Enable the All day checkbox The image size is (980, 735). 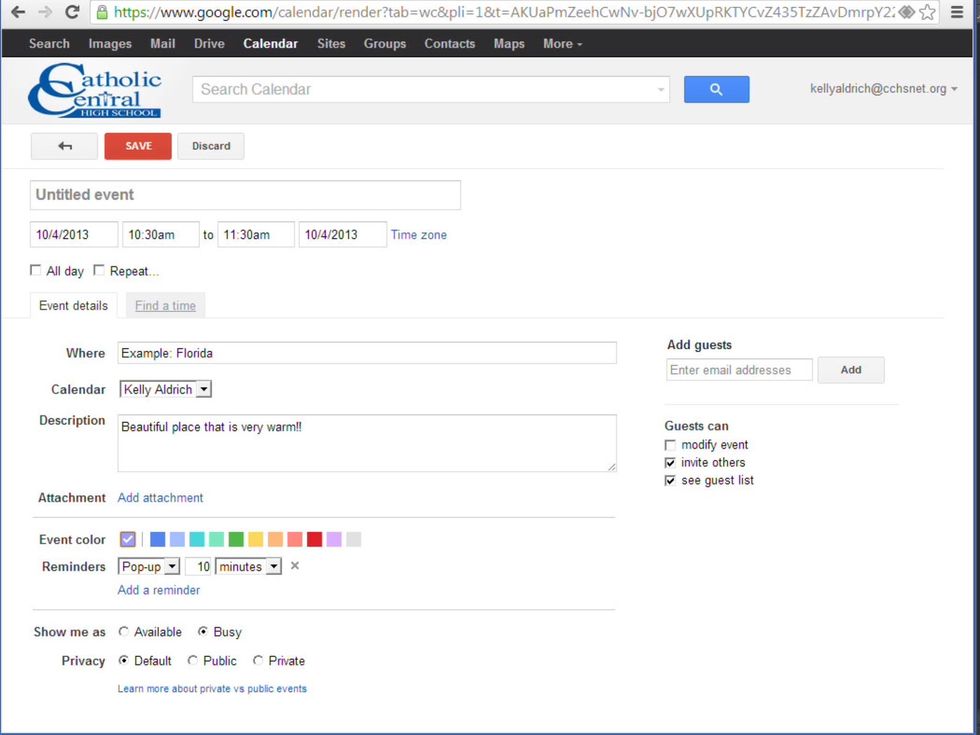click(36, 270)
